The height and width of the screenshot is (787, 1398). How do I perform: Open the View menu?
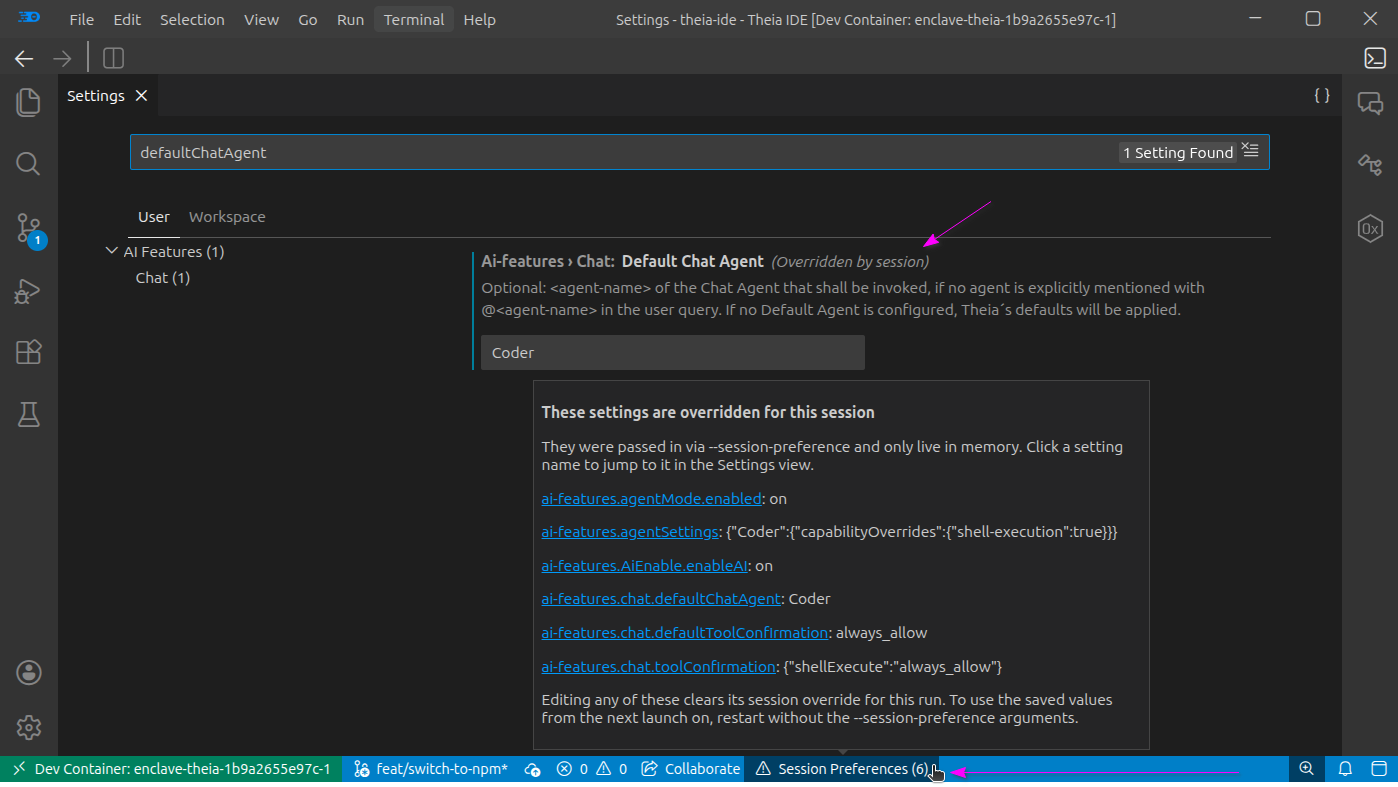pos(262,20)
